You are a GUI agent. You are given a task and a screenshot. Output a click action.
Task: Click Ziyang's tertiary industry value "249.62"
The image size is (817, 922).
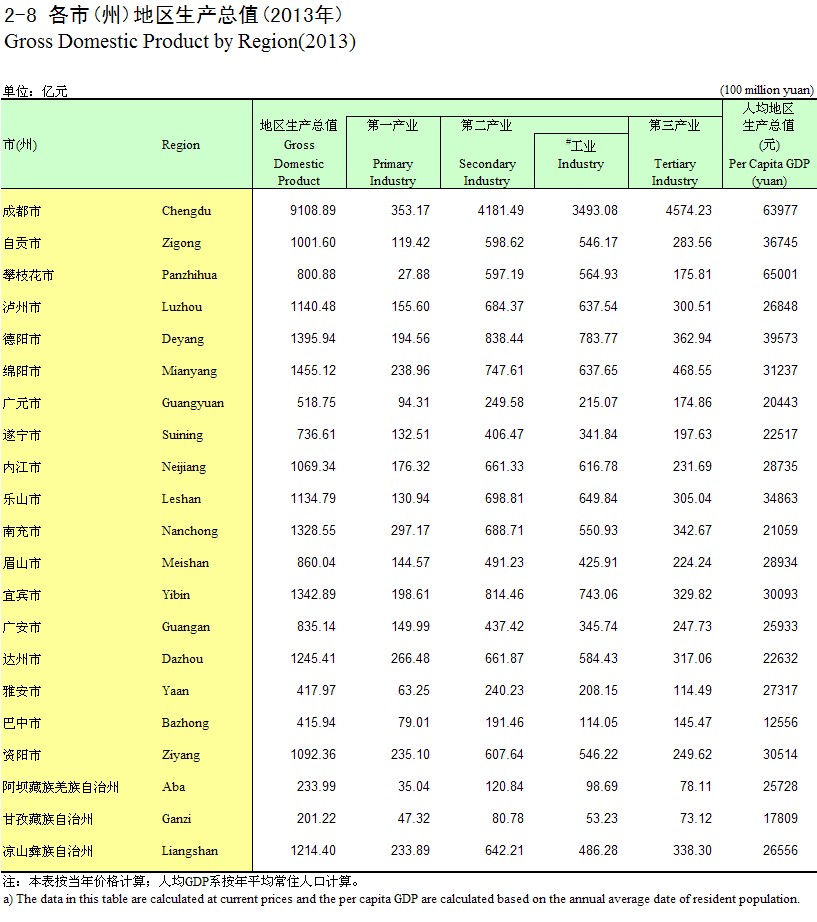pyautogui.click(x=692, y=754)
